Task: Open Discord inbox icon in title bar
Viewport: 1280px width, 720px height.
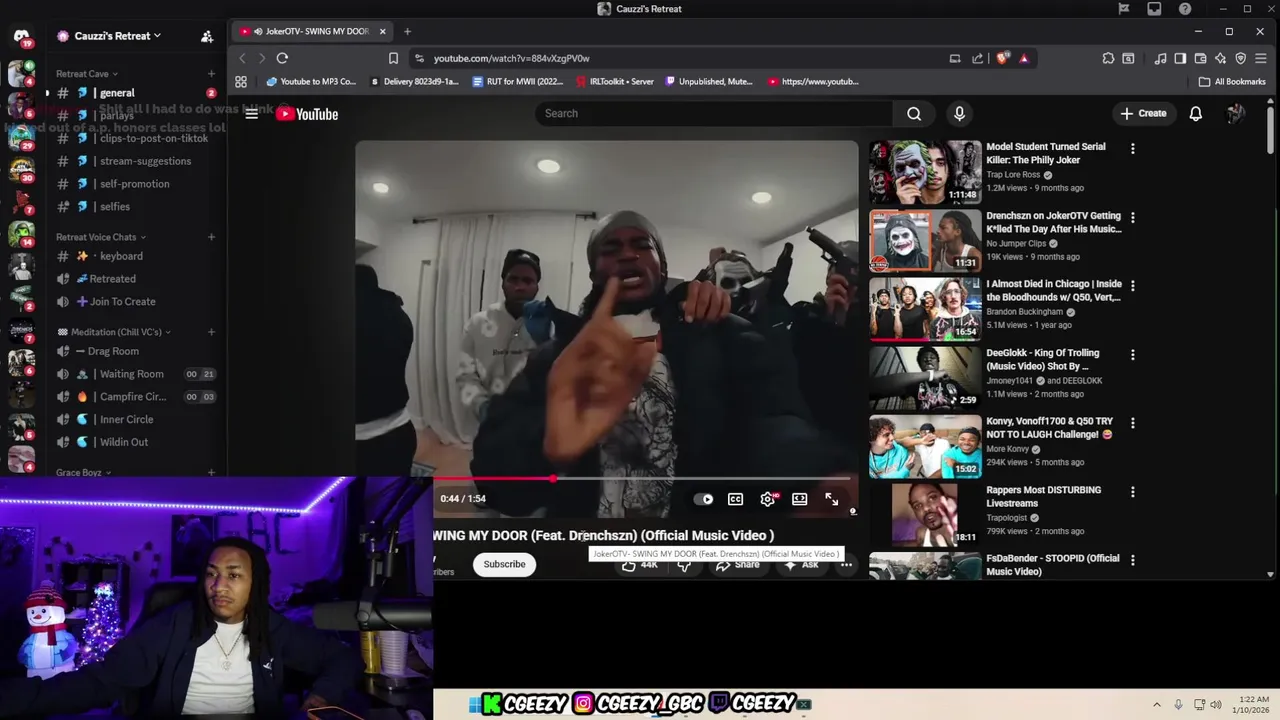Action: pos(1154,9)
